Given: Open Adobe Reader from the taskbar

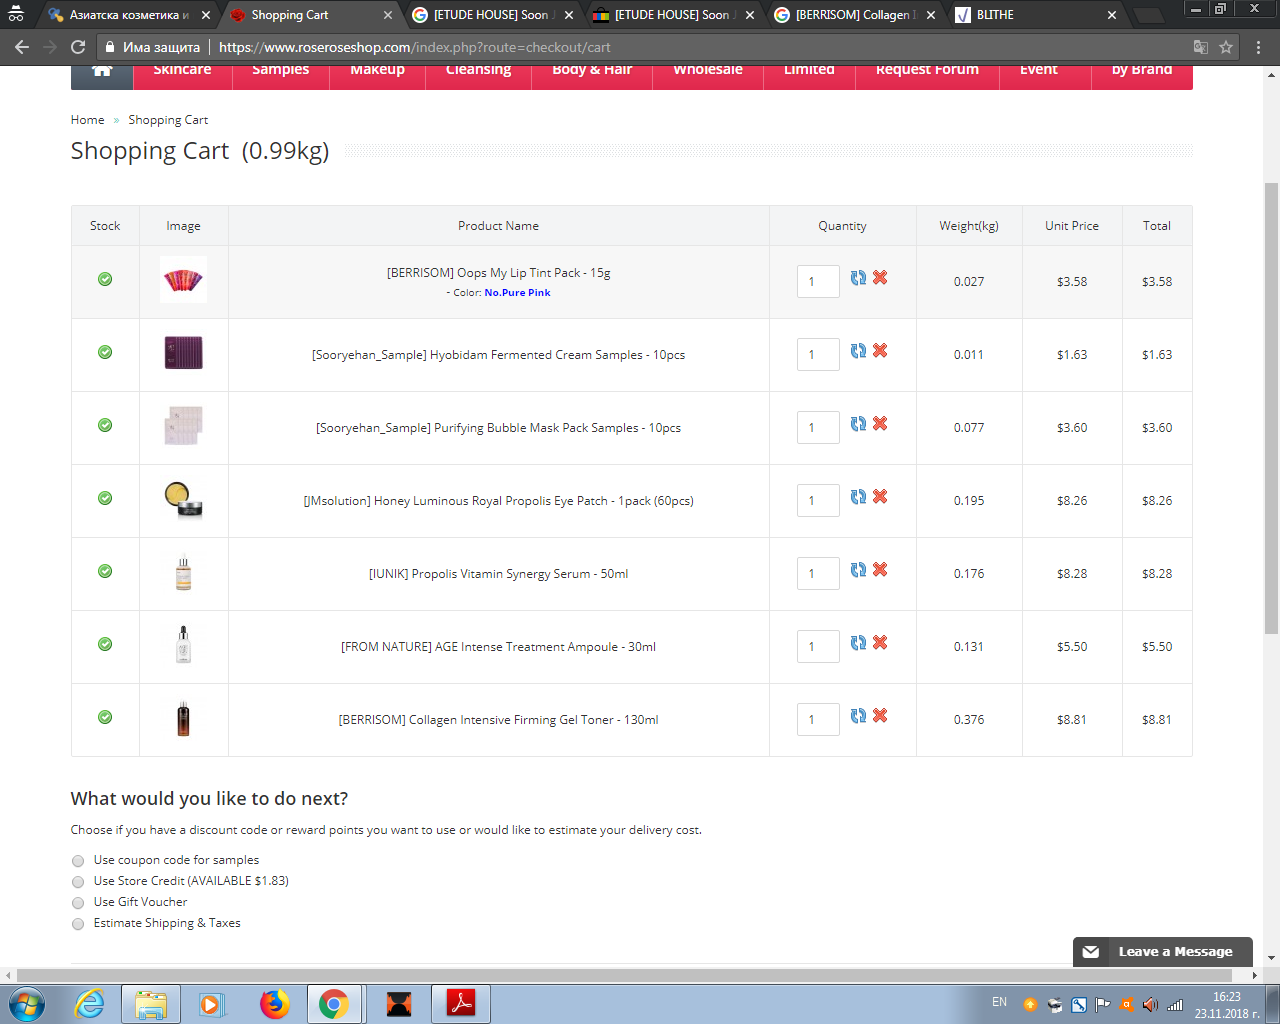Looking at the screenshot, I should click(x=461, y=1004).
